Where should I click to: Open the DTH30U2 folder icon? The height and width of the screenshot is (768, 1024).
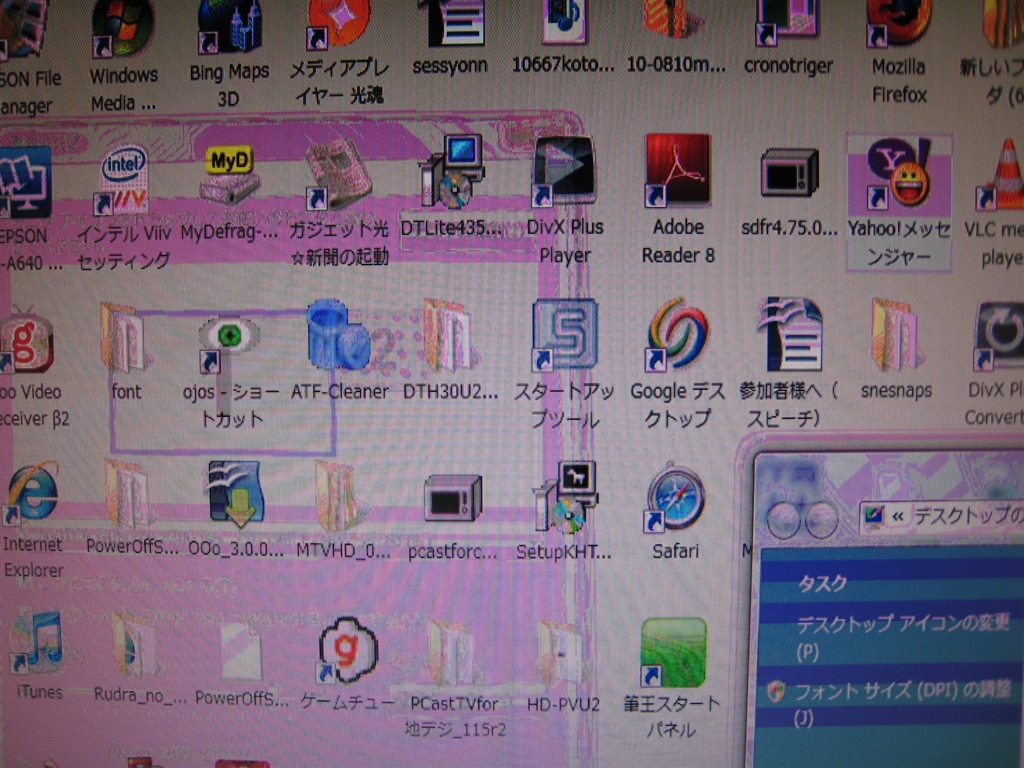(x=450, y=338)
